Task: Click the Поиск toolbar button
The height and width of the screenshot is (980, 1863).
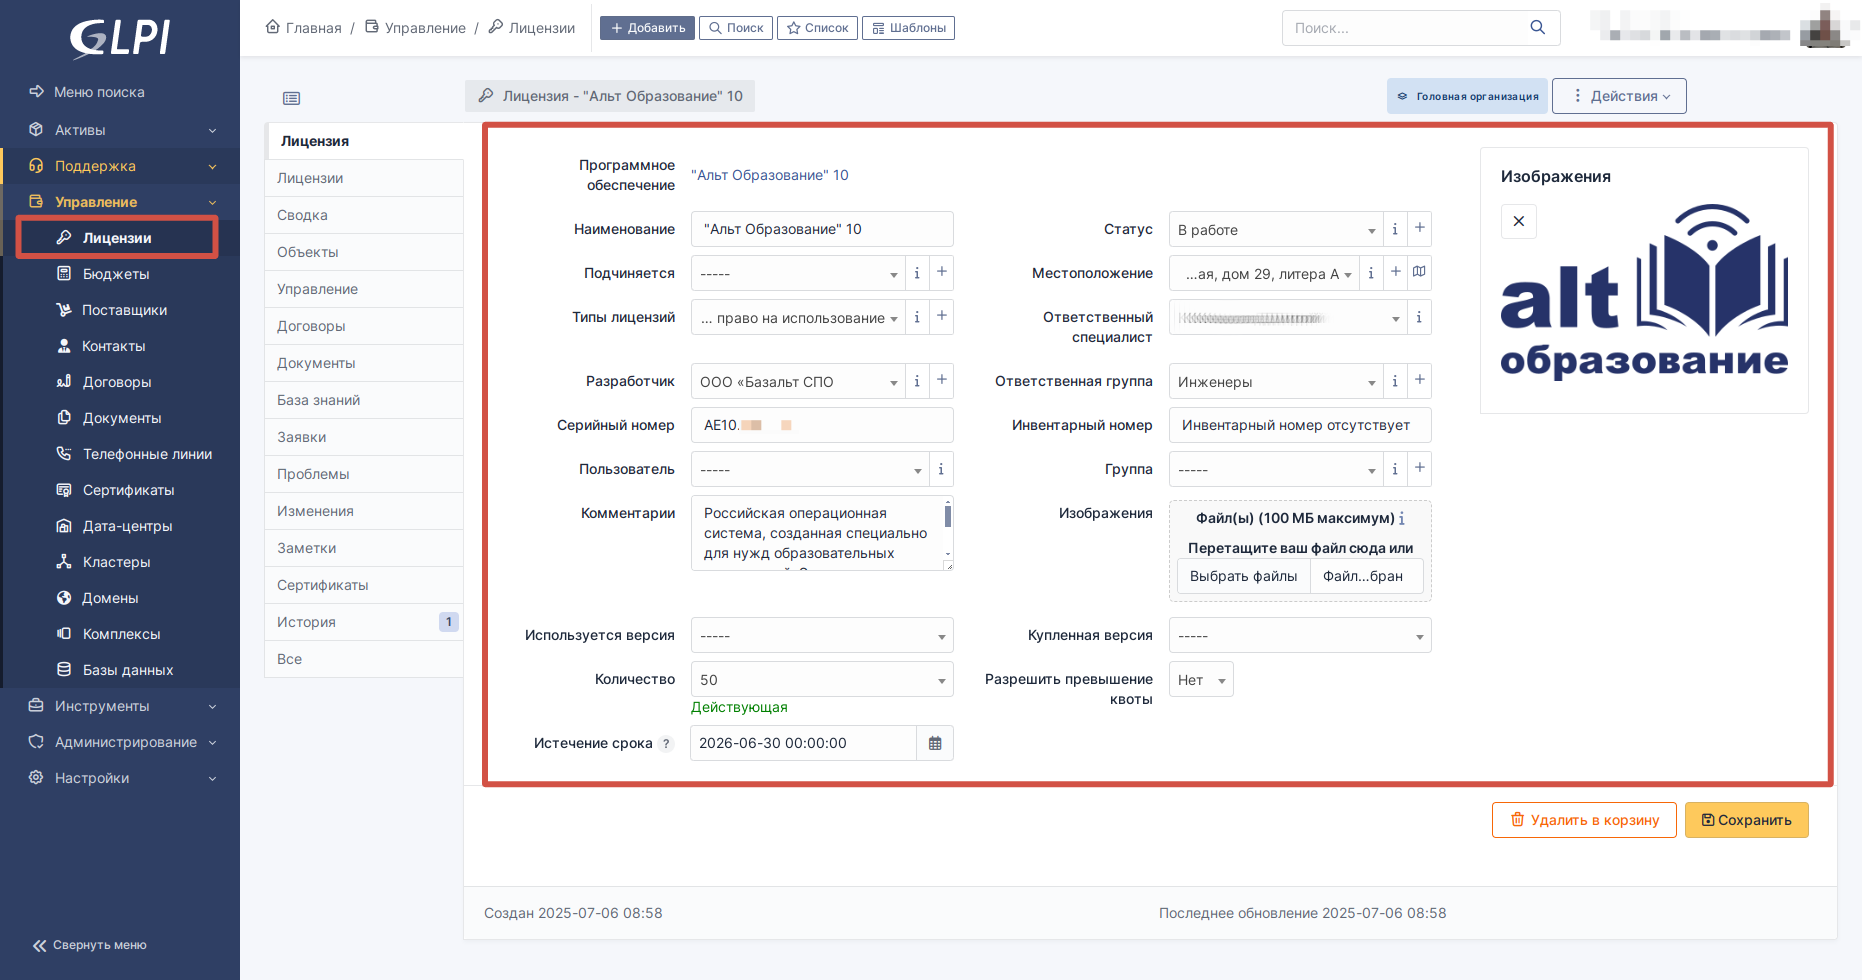Action: [736, 28]
